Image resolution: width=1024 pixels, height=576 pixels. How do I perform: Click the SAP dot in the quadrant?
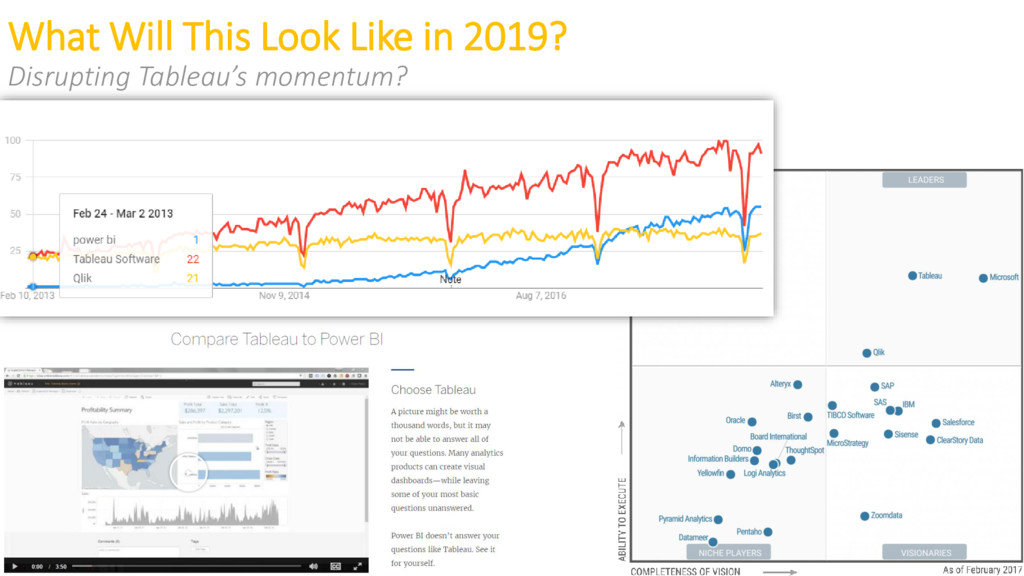pos(874,387)
